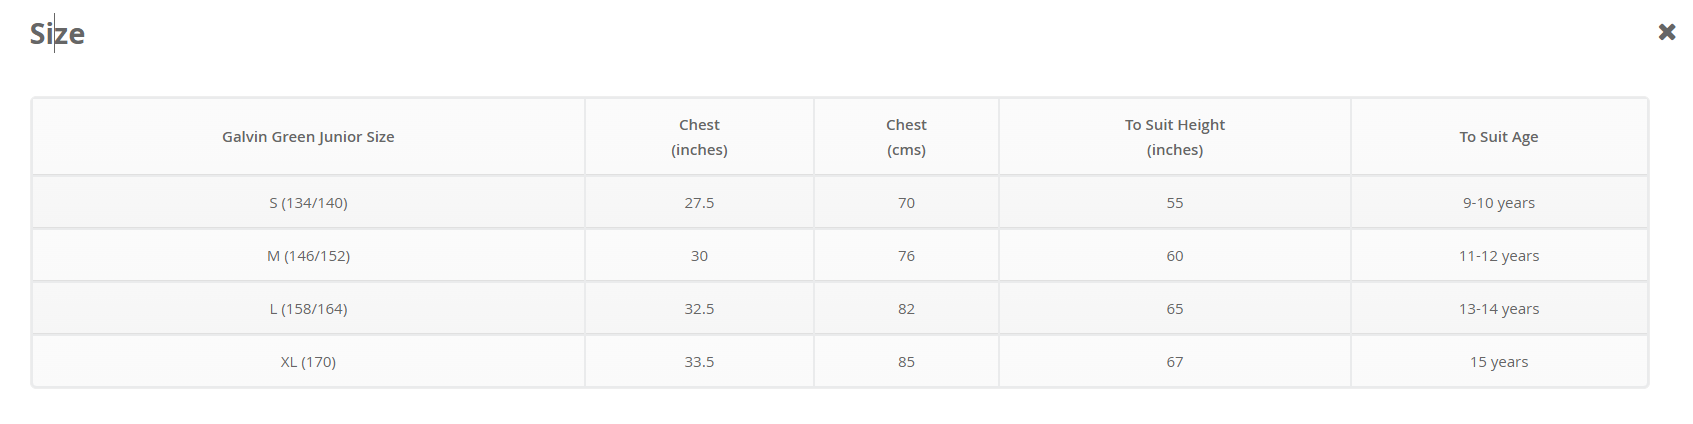Click the Chest (inches) column header
Screen dimensions: 1693x424
(699, 137)
